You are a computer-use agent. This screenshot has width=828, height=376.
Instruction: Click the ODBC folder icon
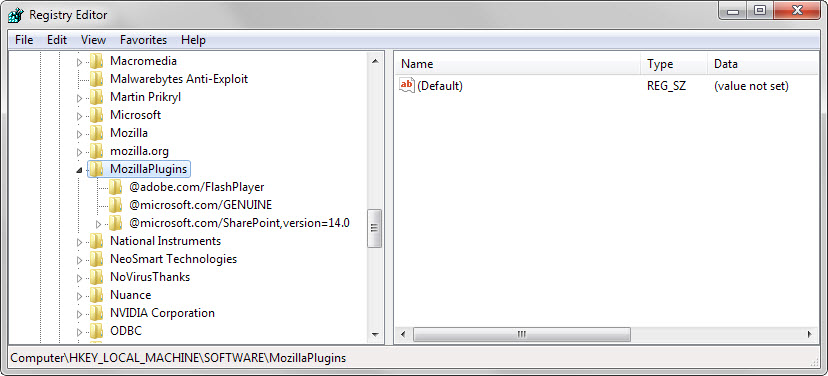pos(96,331)
